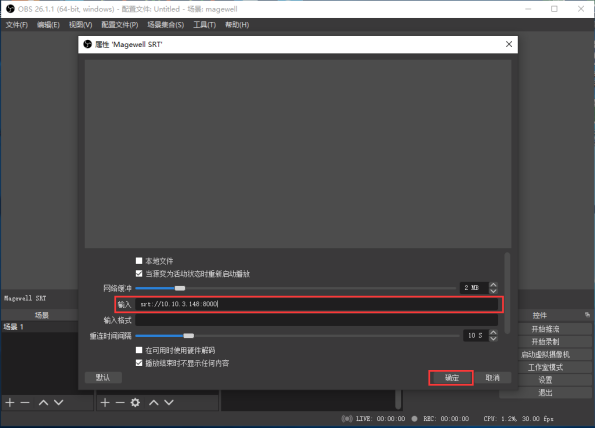The height and width of the screenshot is (428, 595).
Task: Open the 文件(F) menu
Action: coord(17,25)
